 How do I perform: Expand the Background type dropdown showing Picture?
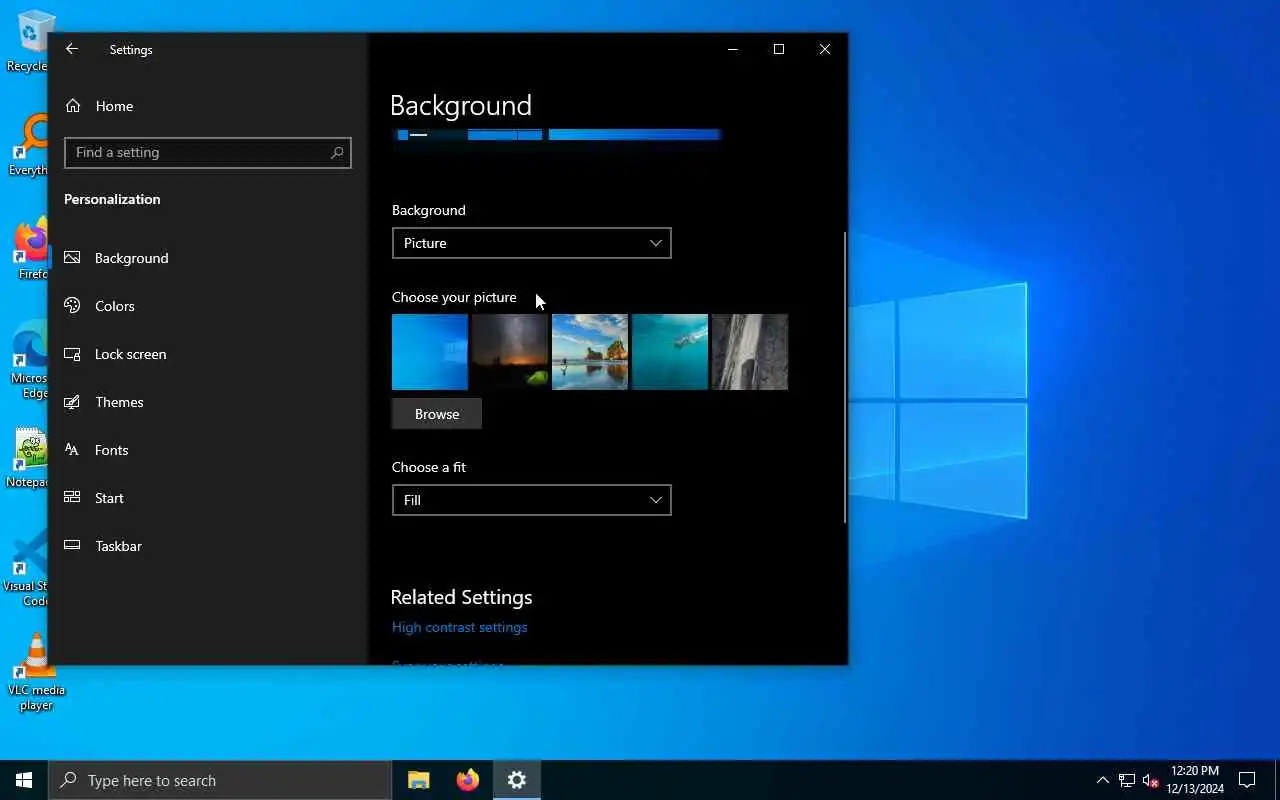(531, 243)
